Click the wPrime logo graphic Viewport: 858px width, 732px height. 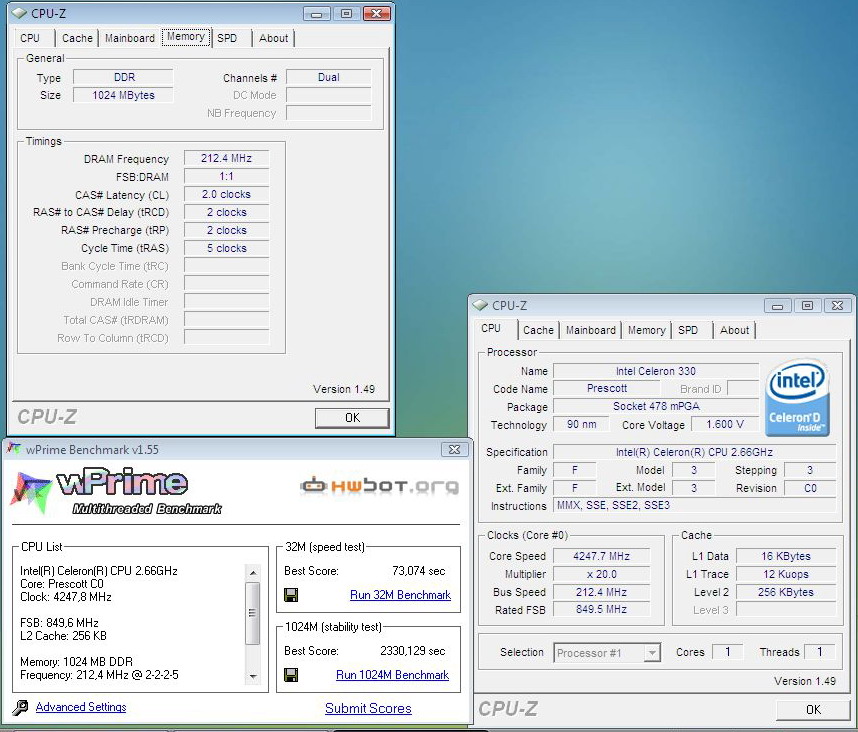click(116, 491)
